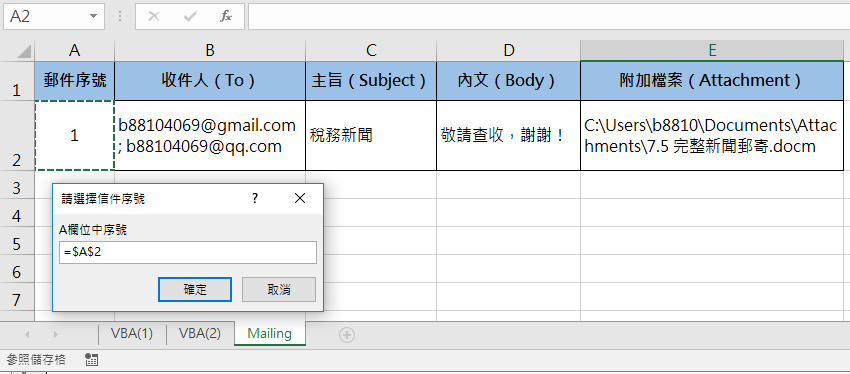
Task: Select column B header
Action: pyautogui.click(x=210, y=50)
